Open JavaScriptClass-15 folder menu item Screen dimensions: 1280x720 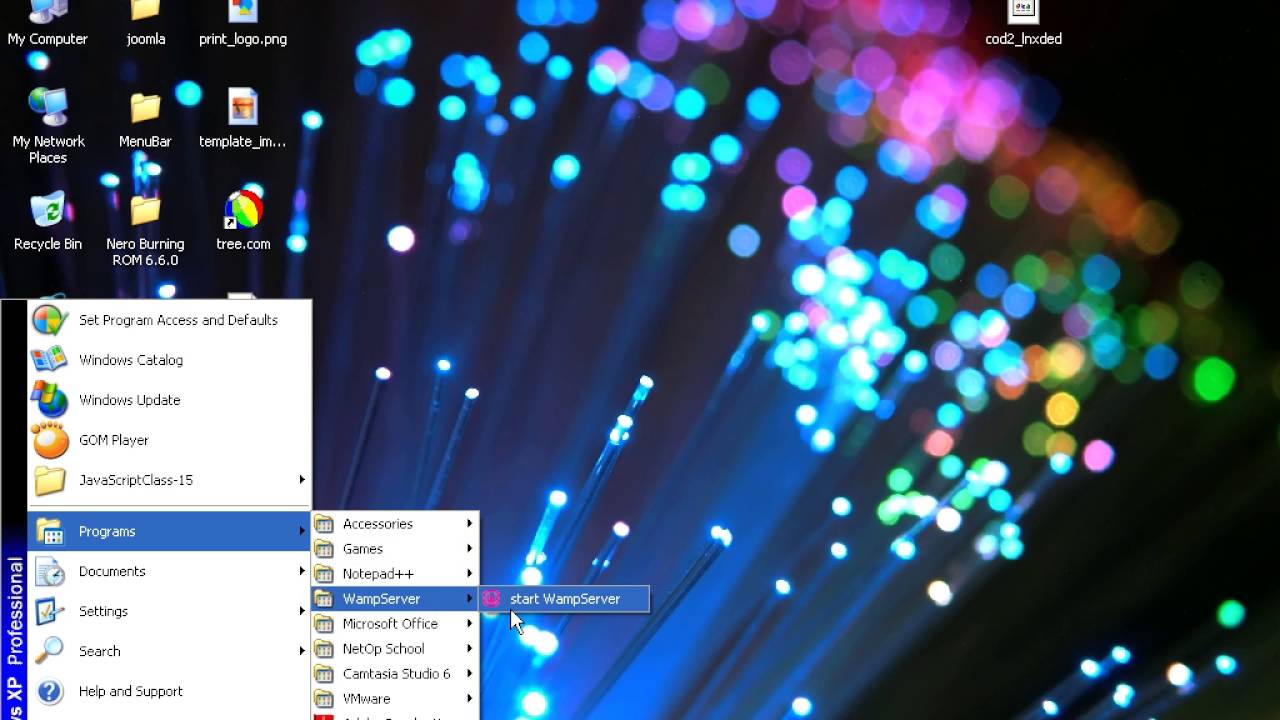click(170, 480)
